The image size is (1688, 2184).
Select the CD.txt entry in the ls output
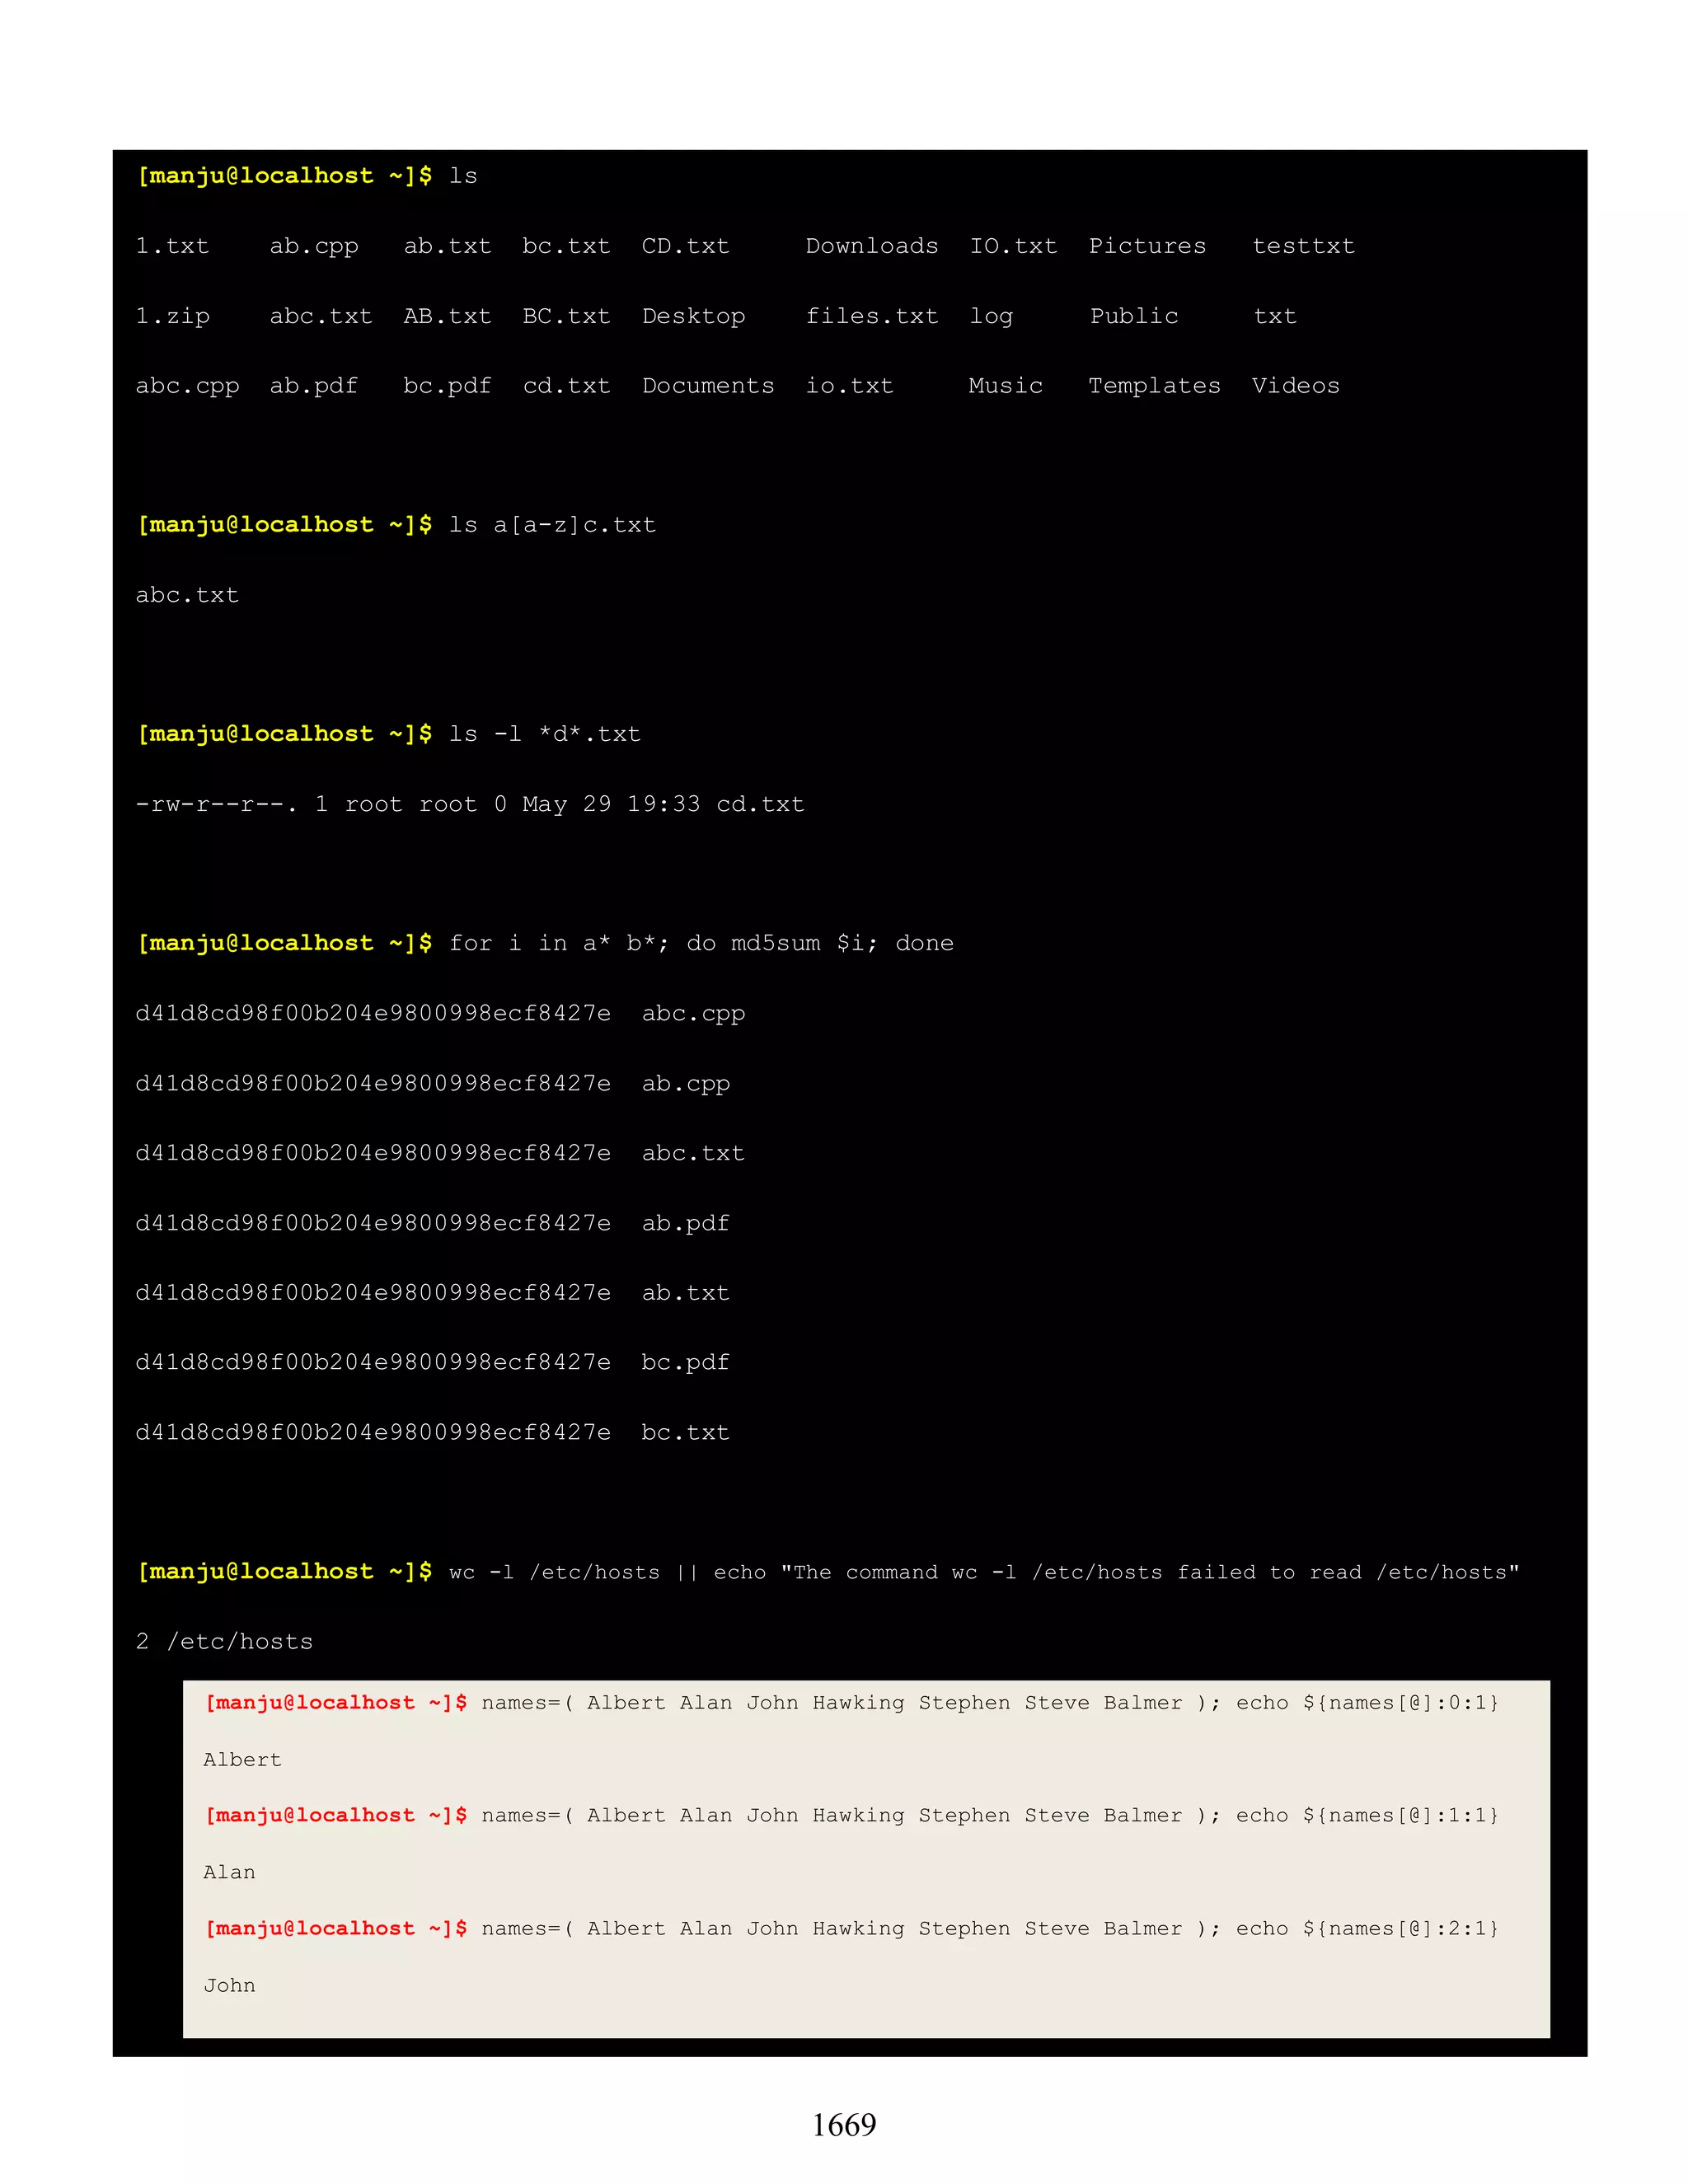(x=686, y=246)
